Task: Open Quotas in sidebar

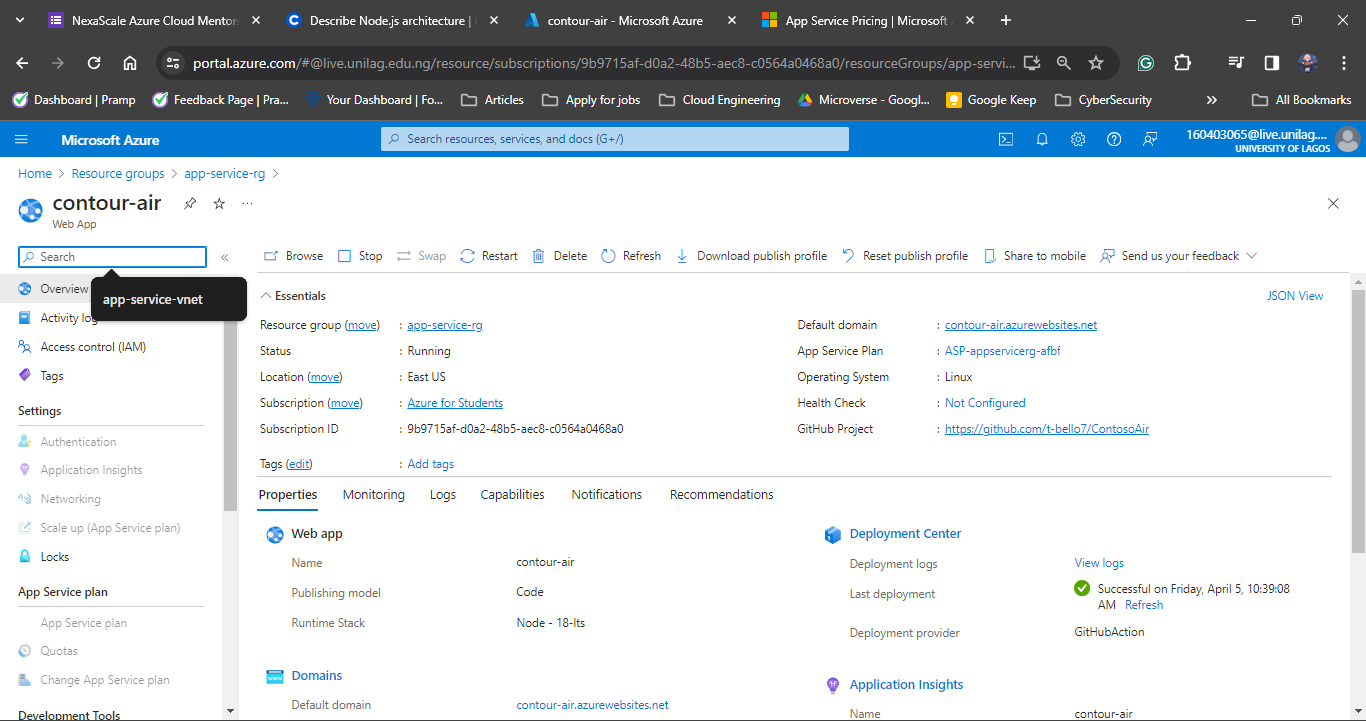Action: [48, 651]
